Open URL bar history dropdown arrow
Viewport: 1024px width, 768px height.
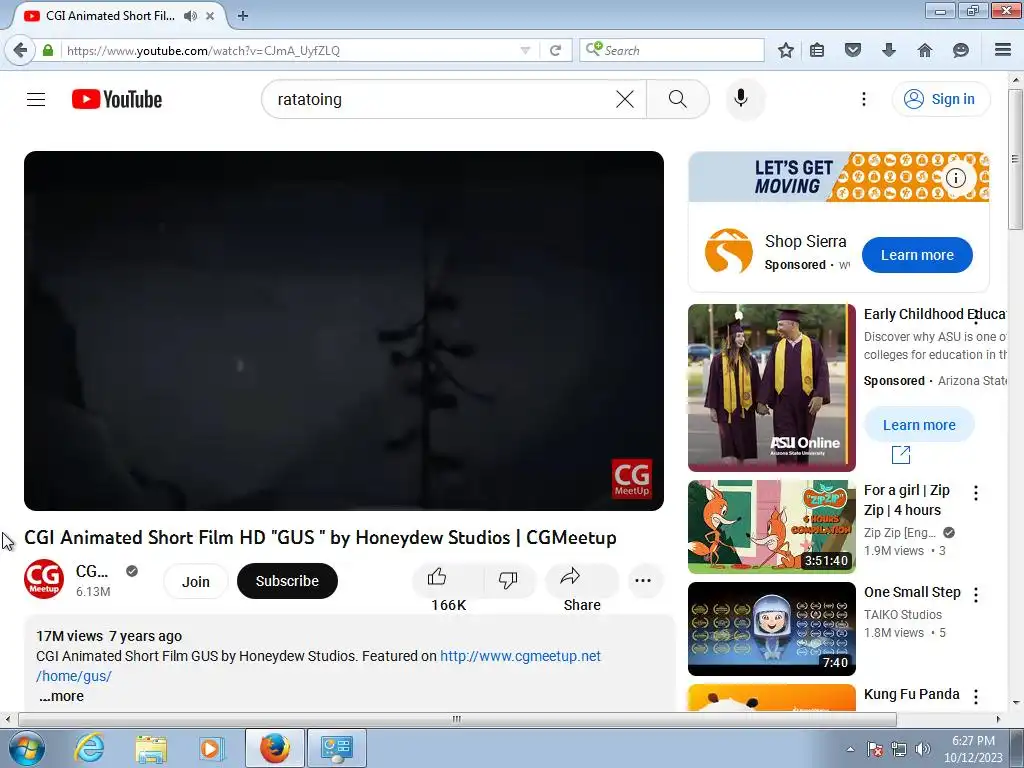(x=525, y=50)
